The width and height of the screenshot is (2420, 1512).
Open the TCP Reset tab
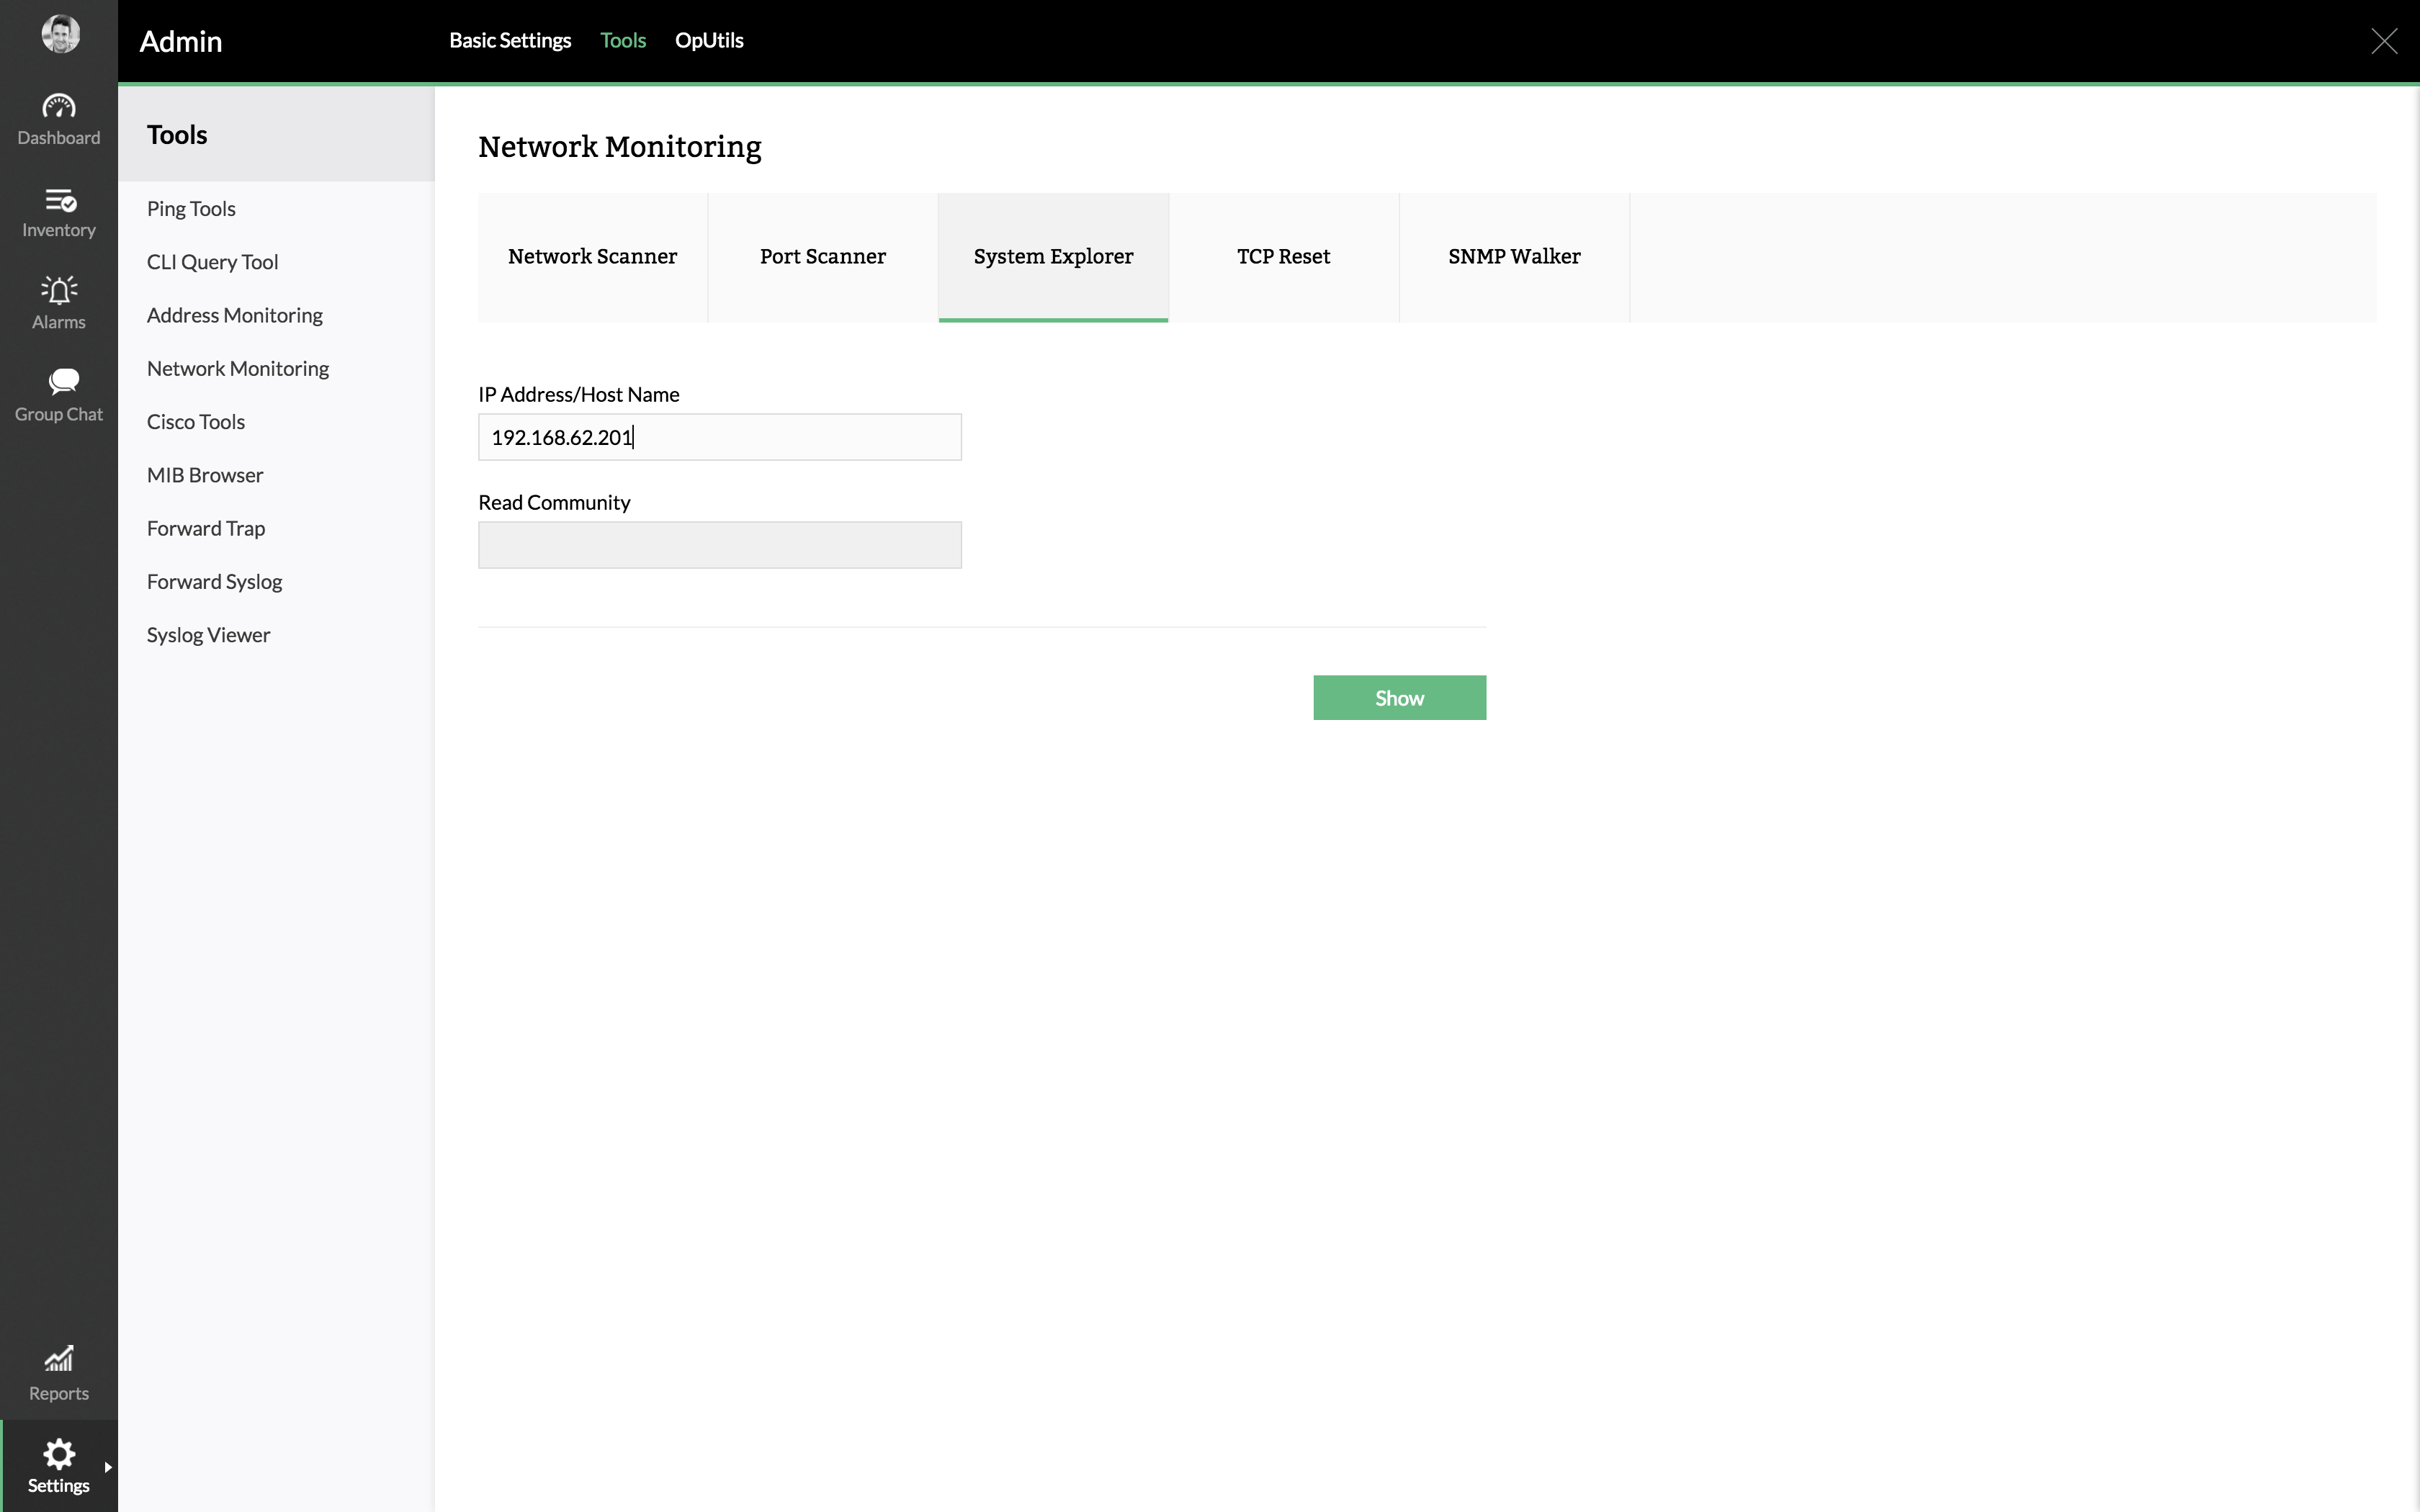[x=1283, y=257]
